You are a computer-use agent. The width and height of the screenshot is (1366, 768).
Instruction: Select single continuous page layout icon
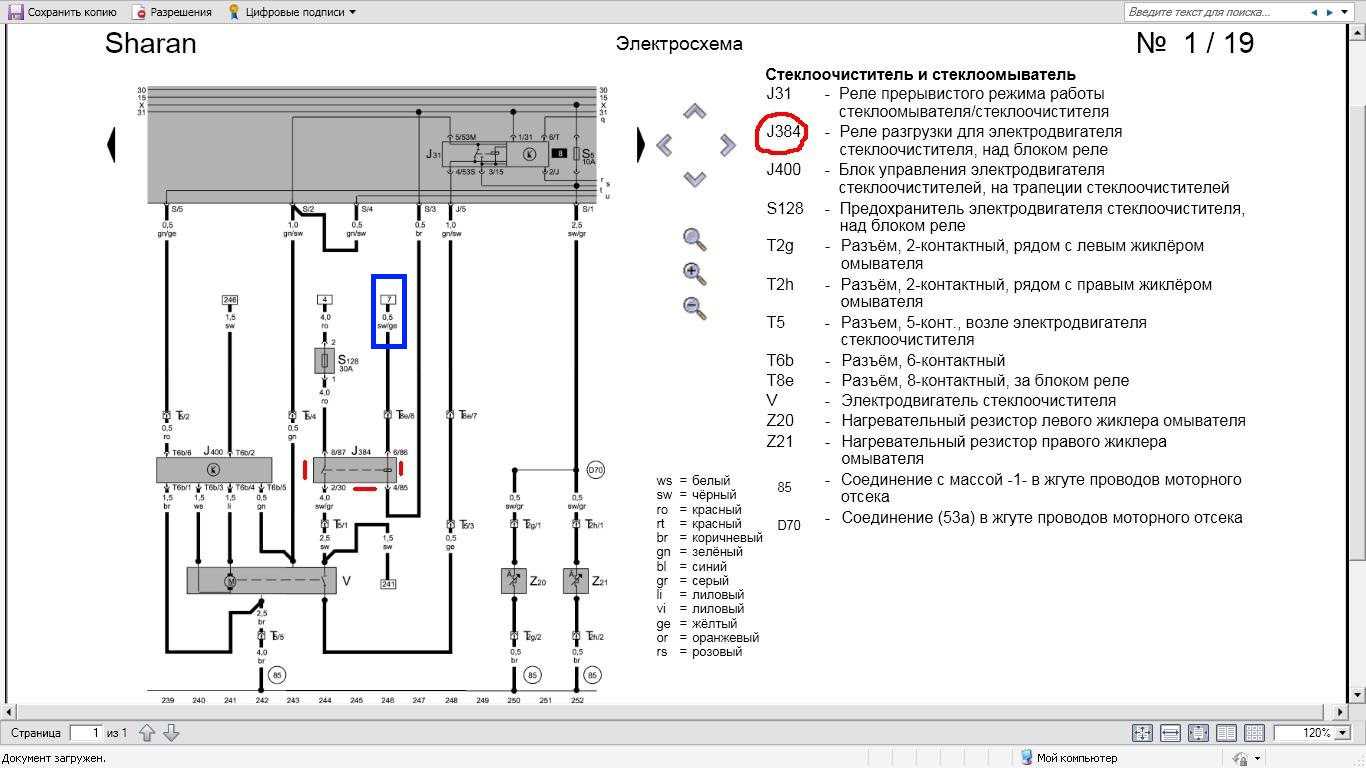pyautogui.click(x=1198, y=733)
